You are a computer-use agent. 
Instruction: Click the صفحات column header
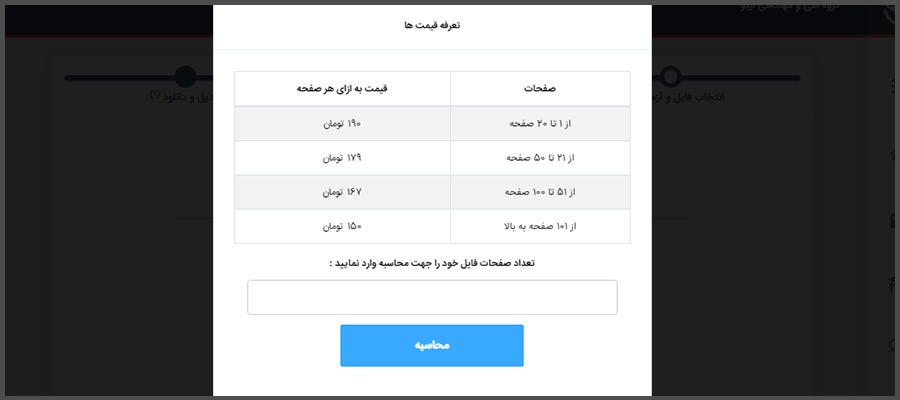pyautogui.click(x=540, y=89)
